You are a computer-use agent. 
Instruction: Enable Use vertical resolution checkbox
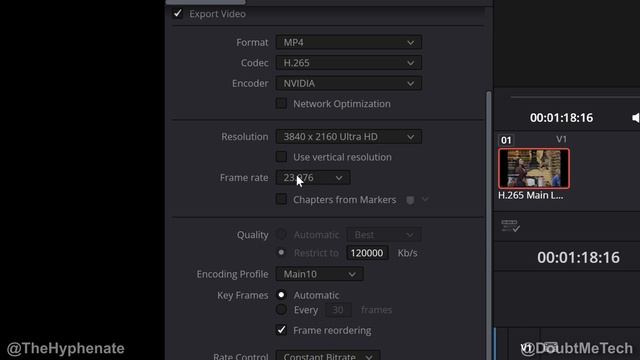(281, 156)
